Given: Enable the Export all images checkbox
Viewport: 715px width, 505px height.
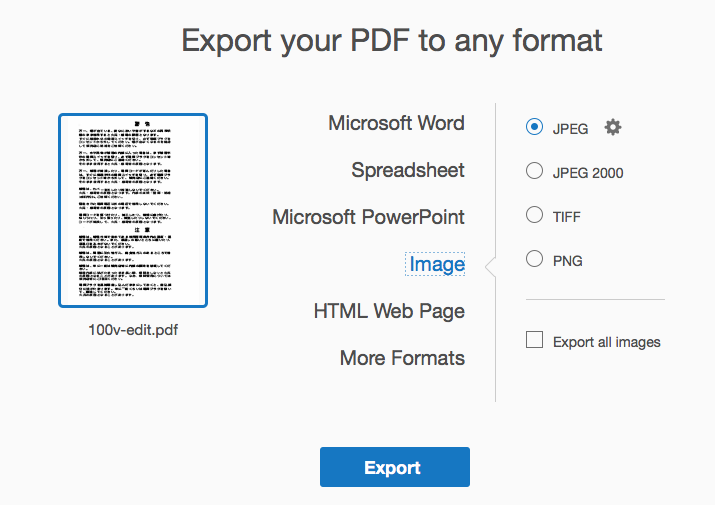Looking at the screenshot, I should [534, 341].
